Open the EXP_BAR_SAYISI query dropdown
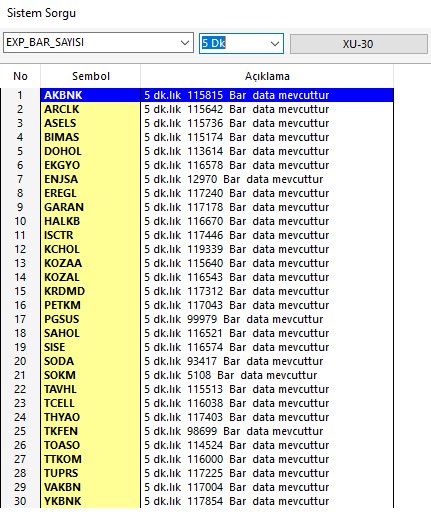 [x=98, y=43]
